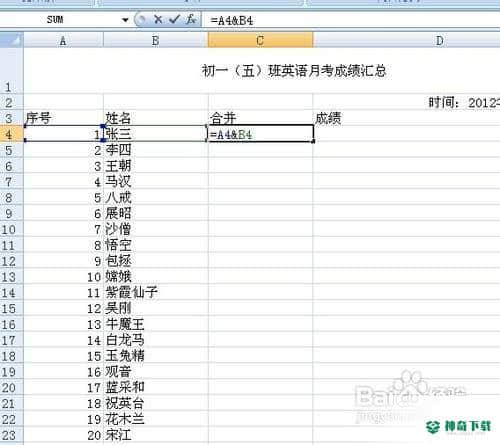The height and width of the screenshot is (445, 500).
Task: Select column D header
Action: 406,41
